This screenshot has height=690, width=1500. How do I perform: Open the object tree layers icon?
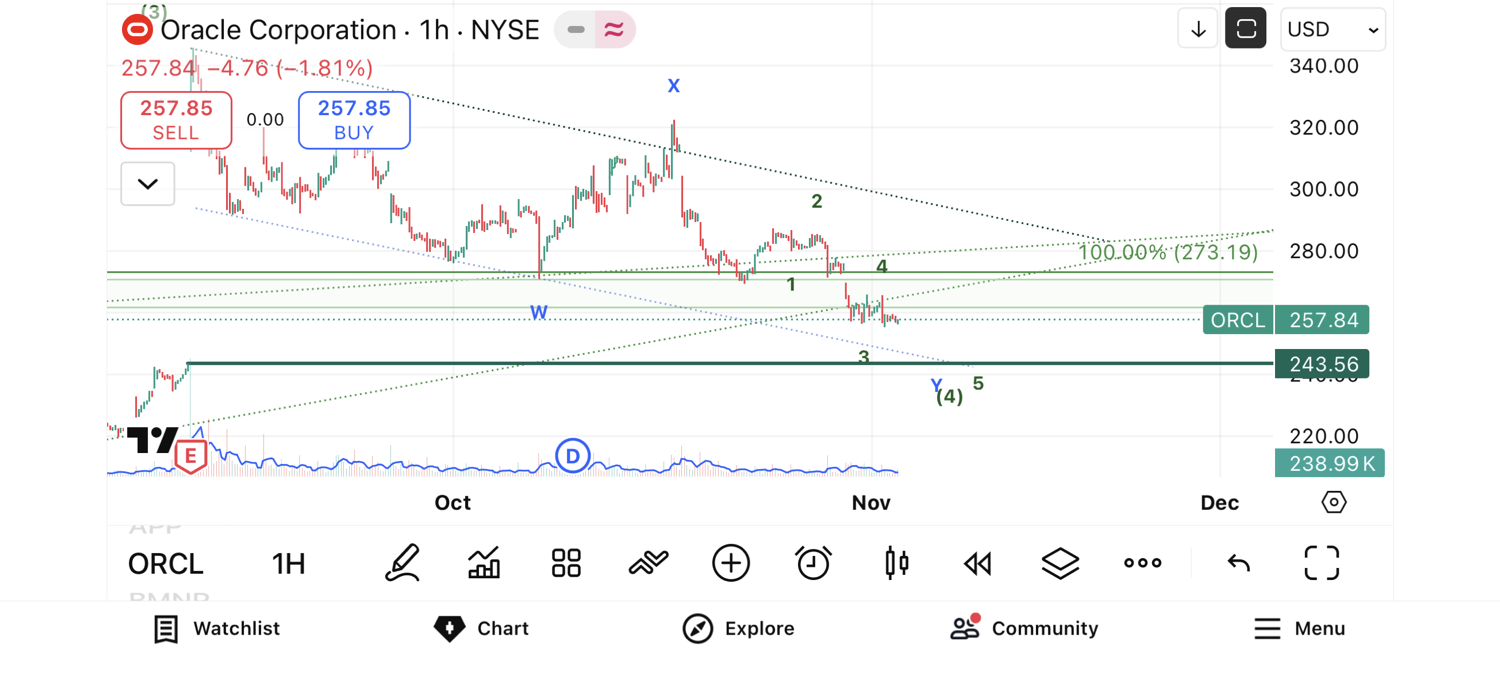point(1060,564)
